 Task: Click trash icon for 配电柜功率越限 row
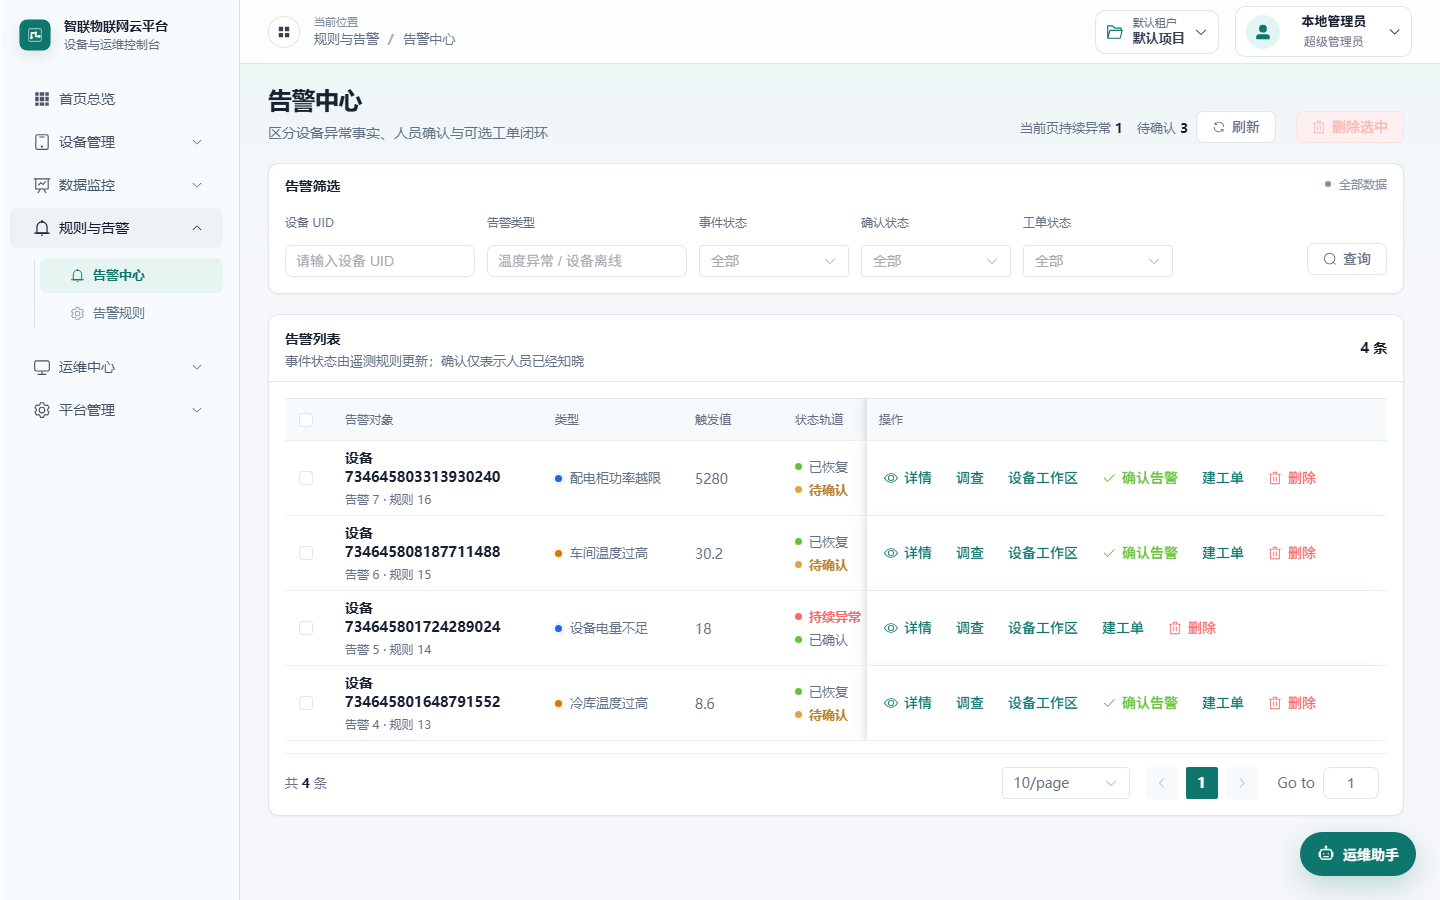click(x=1275, y=478)
